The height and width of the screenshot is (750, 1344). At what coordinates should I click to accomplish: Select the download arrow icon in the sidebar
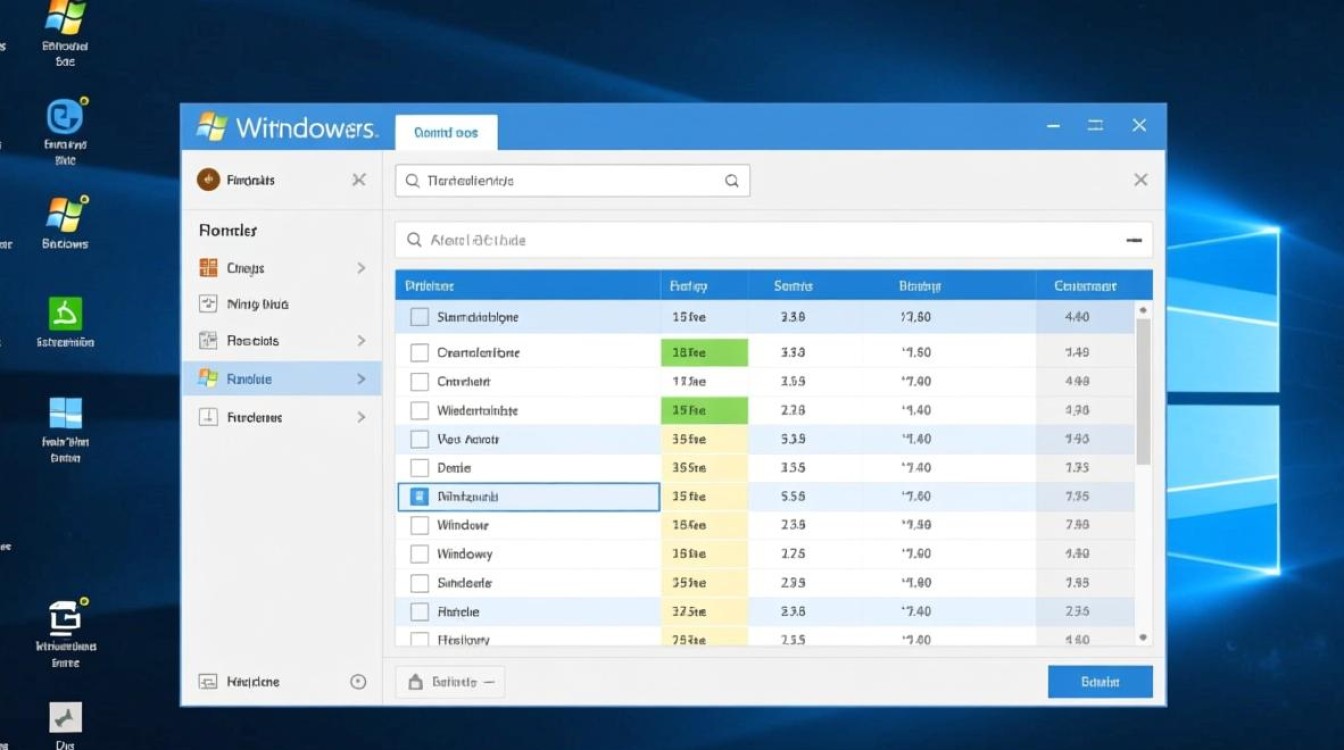tap(207, 417)
